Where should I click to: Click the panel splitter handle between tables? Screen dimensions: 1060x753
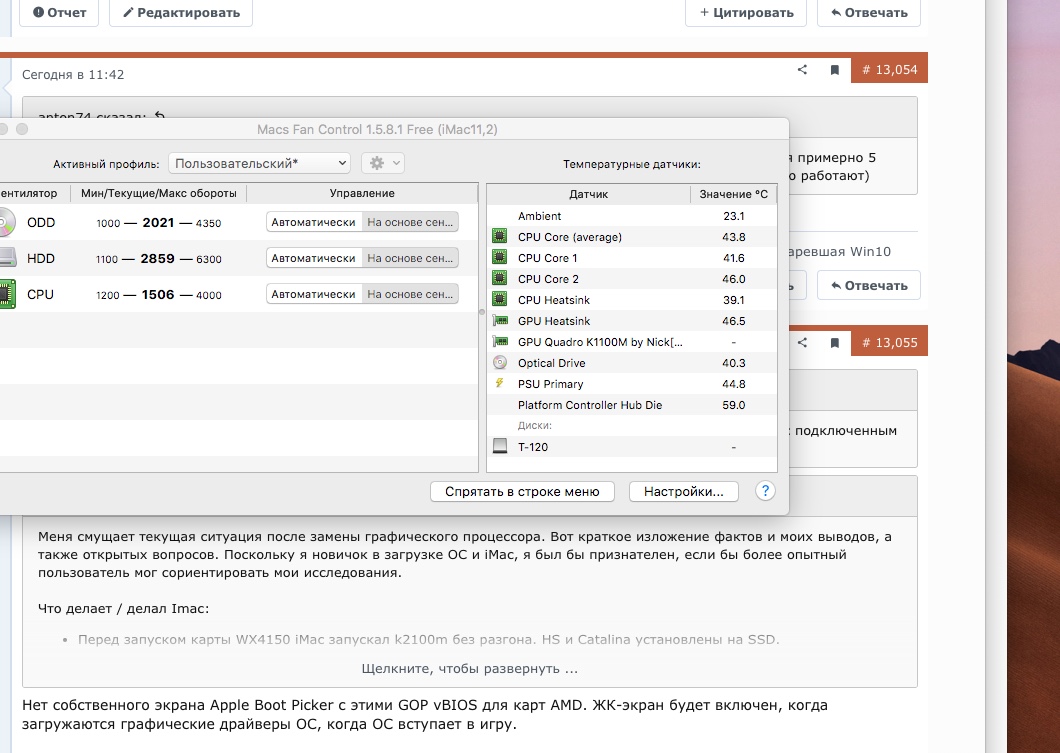[482, 312]
